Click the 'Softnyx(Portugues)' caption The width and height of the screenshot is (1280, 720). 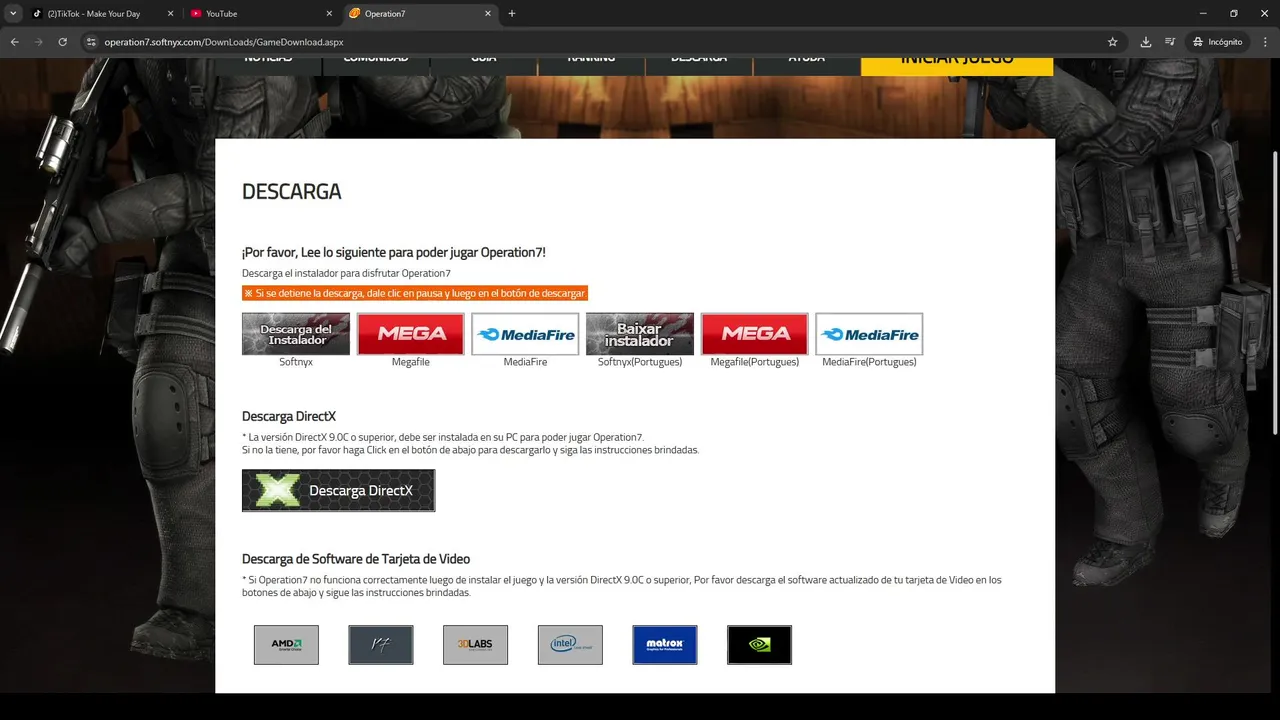coord(640,362)
